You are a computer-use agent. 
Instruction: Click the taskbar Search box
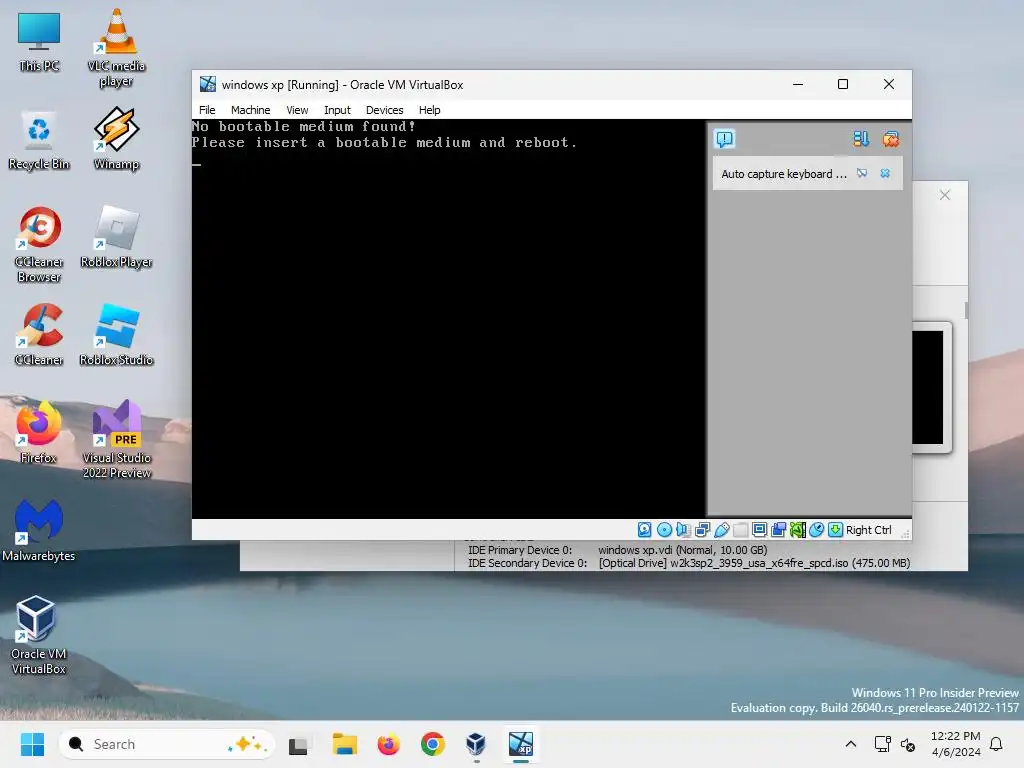pos(167,744)
